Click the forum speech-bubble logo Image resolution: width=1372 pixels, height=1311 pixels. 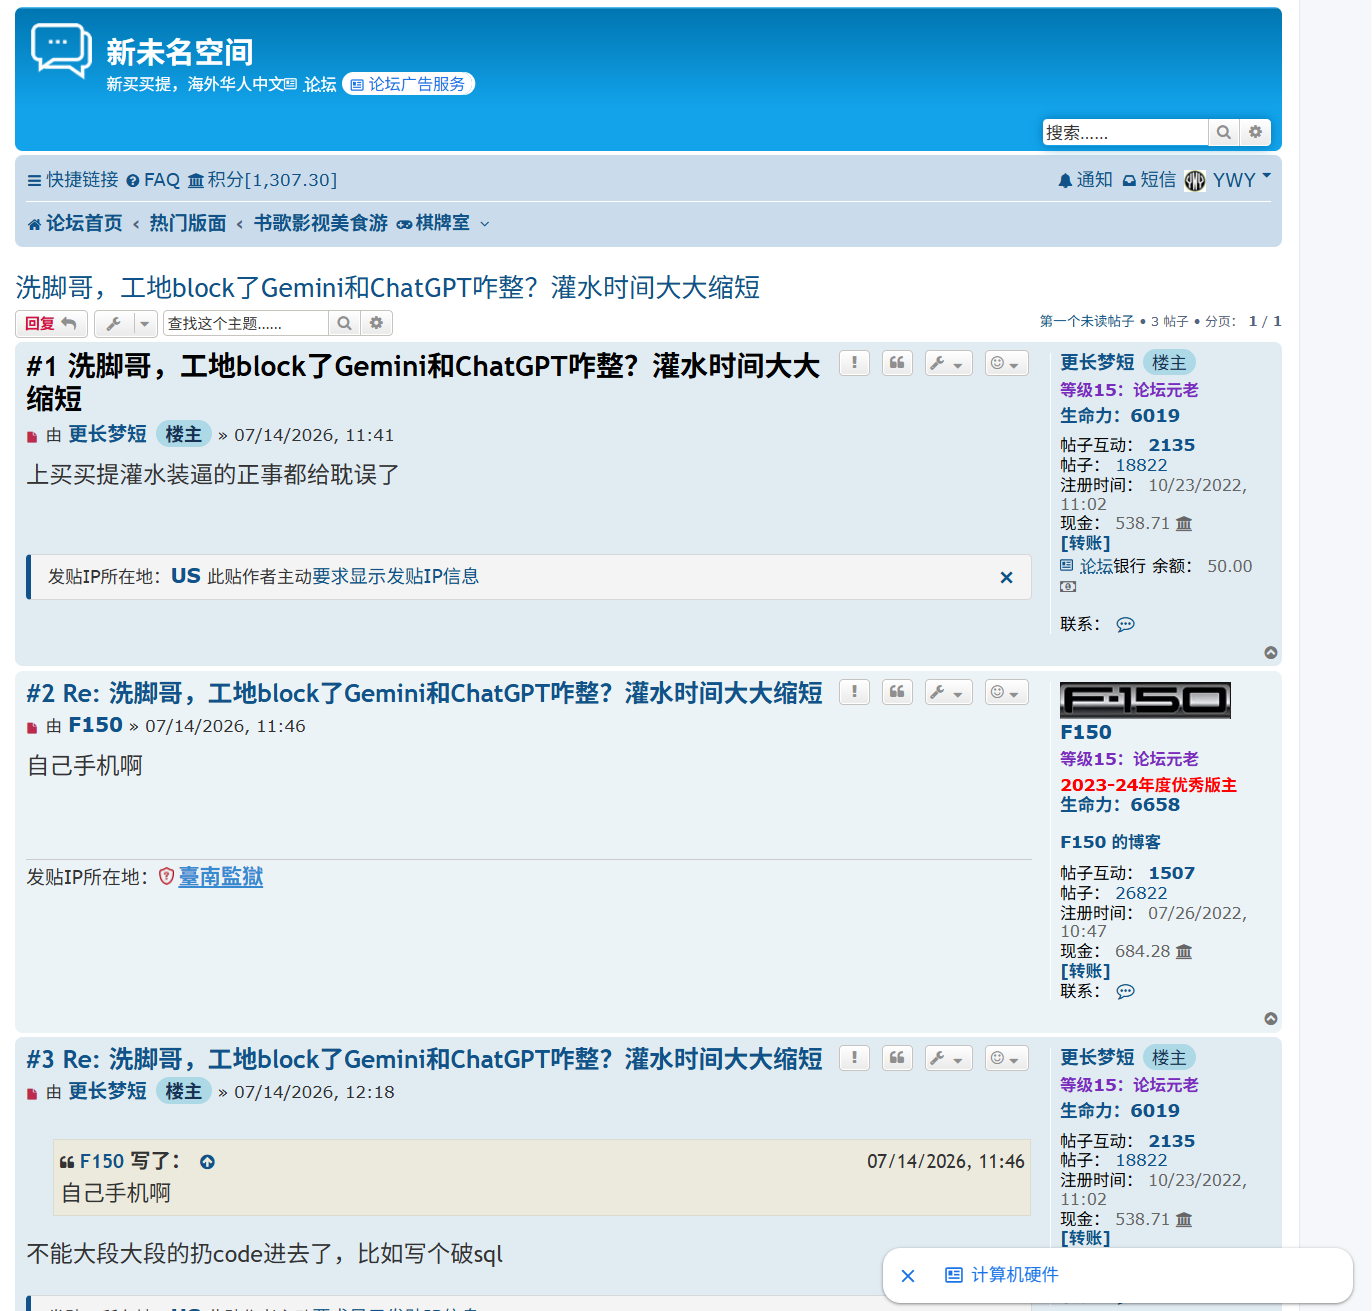pyautogui.click(x=61, y=50)
